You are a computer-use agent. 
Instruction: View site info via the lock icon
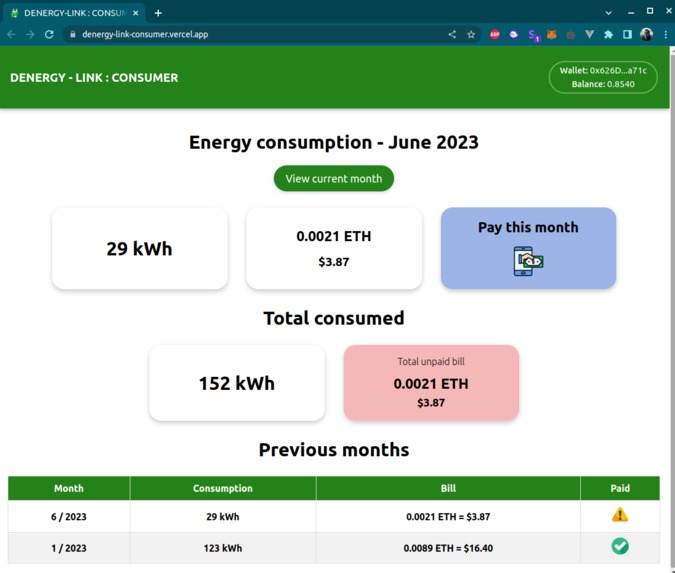pos(73,34)
